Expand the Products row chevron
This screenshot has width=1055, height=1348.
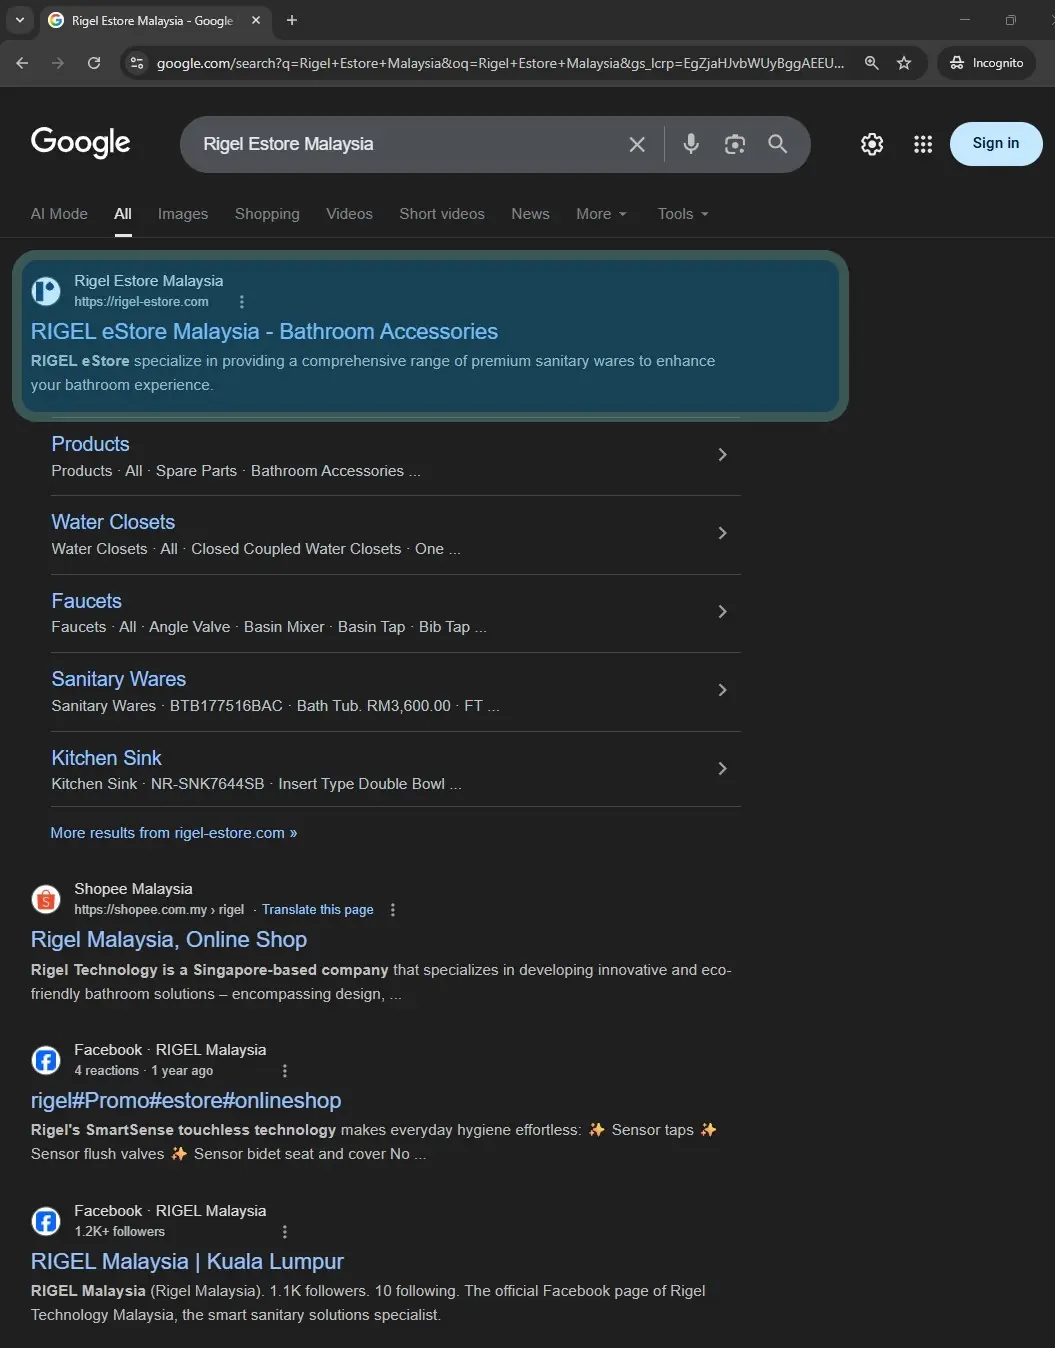pyautogui.click(x=722, y=455)
